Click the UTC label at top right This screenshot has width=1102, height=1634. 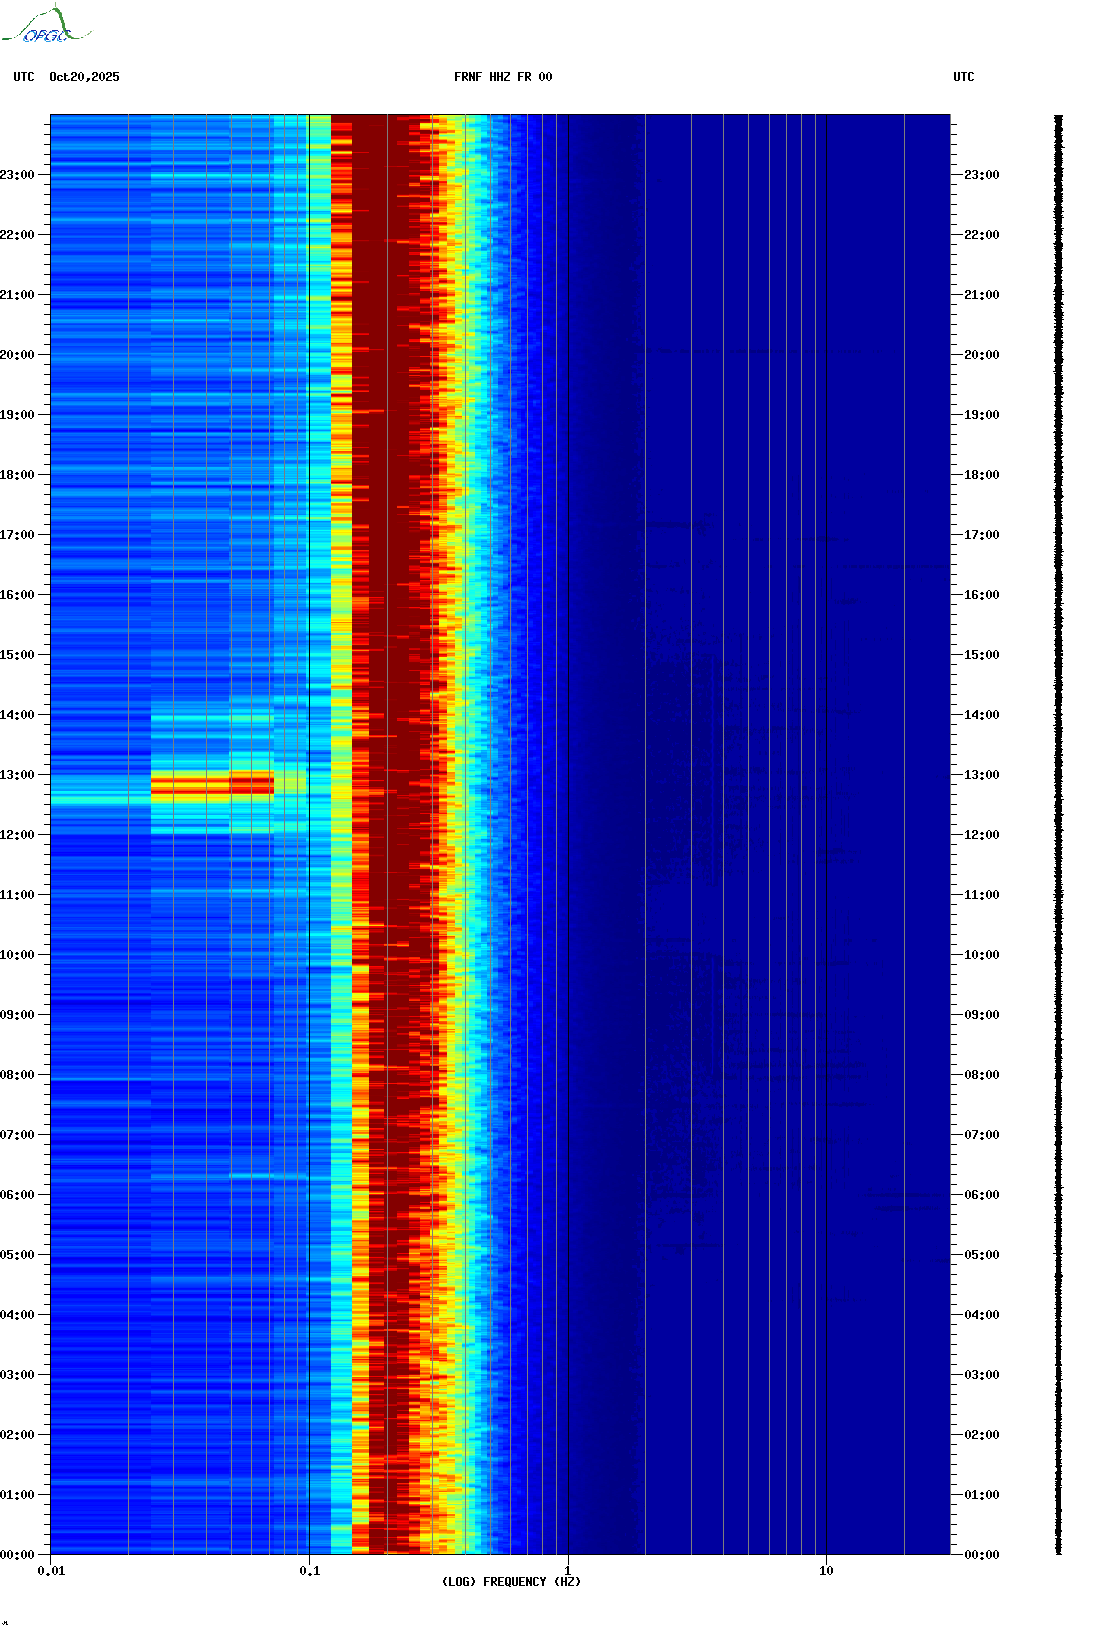963,77
